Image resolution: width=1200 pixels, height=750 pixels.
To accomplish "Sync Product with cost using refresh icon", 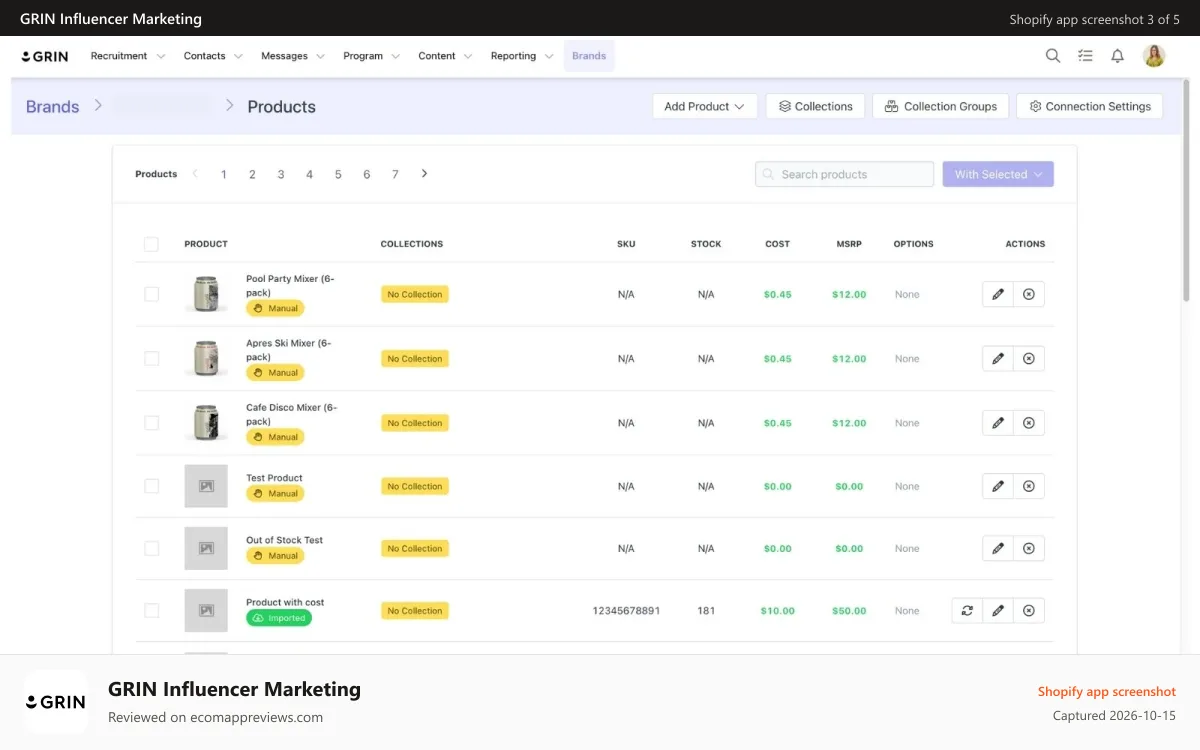I will [967, 610].
